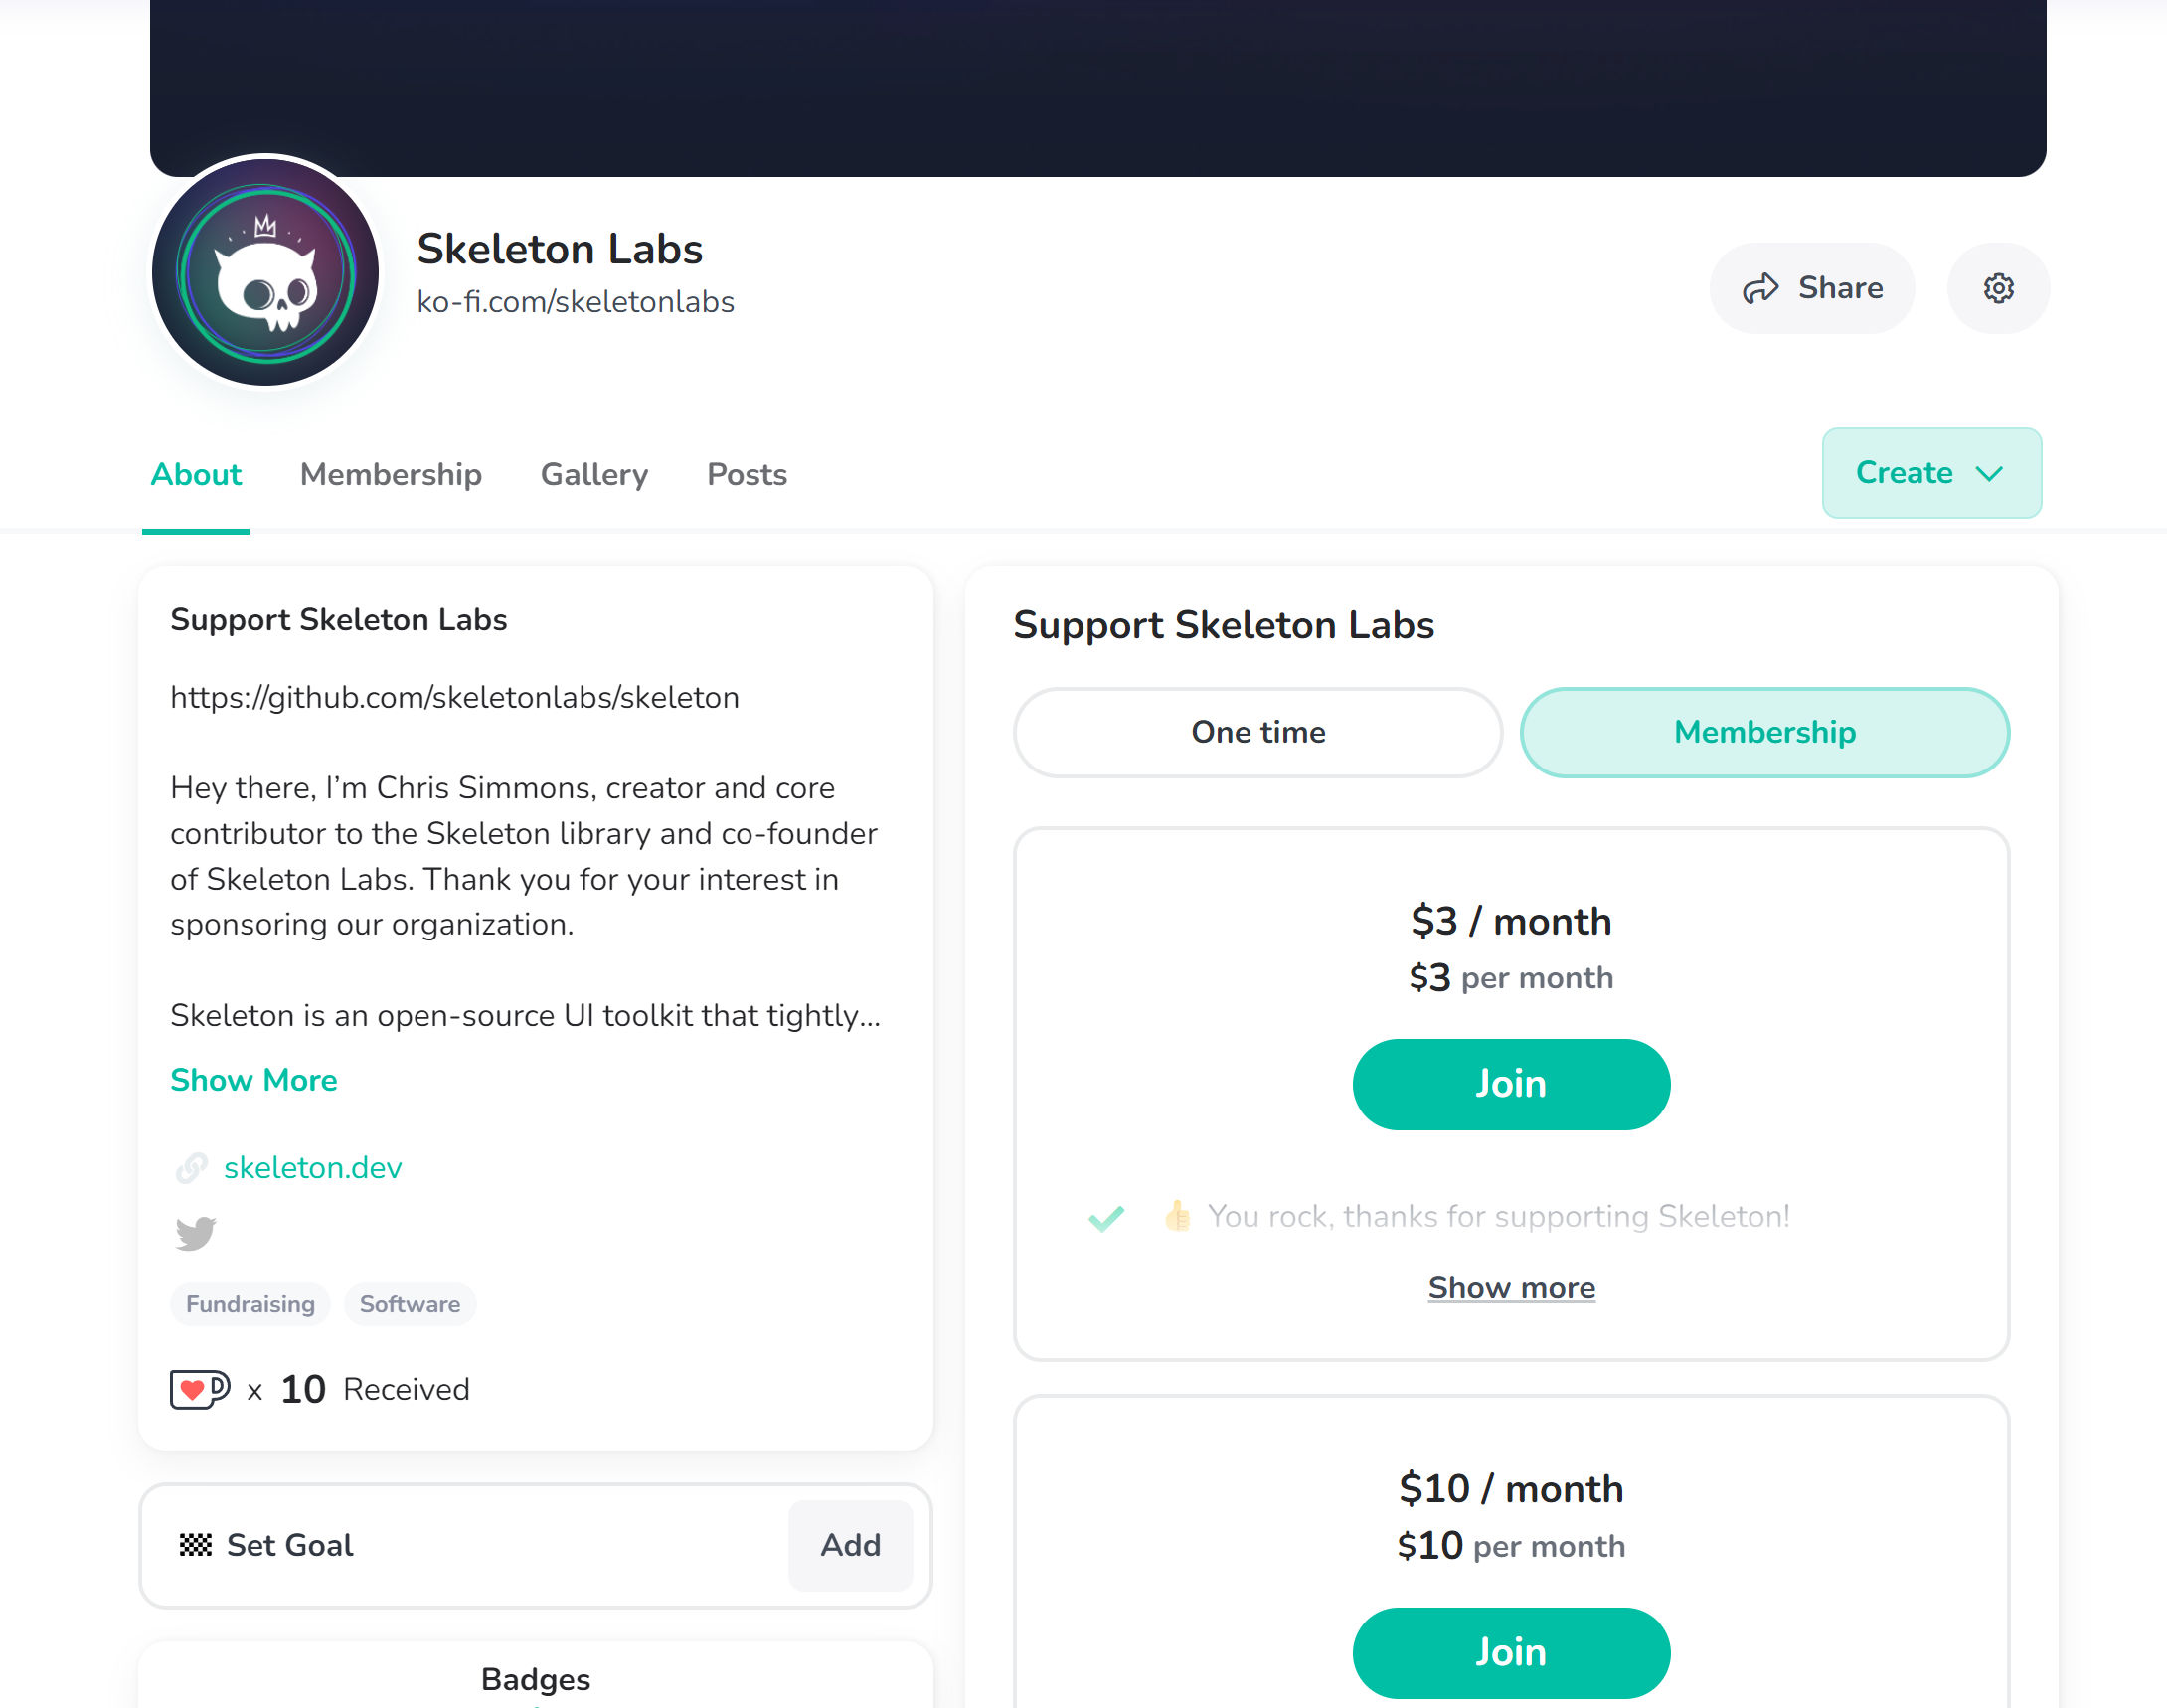The image size is (2167, 1708).
Task: Expand $3 tier benefits with Show more
Action: (1511, 1287)
